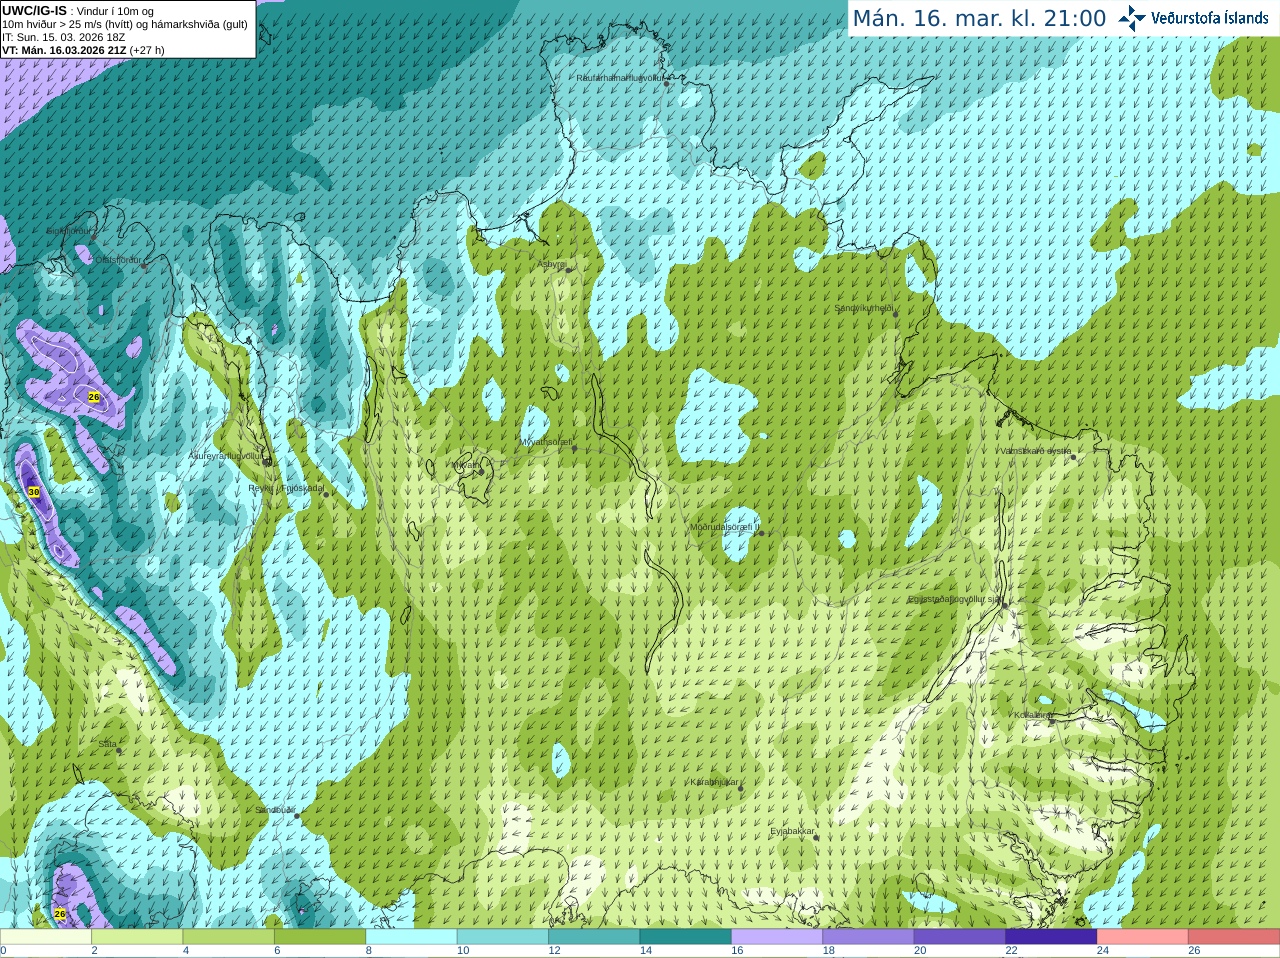
Task: Click the yellow gust label 26 near the legend bar
Action: (60, 914)
